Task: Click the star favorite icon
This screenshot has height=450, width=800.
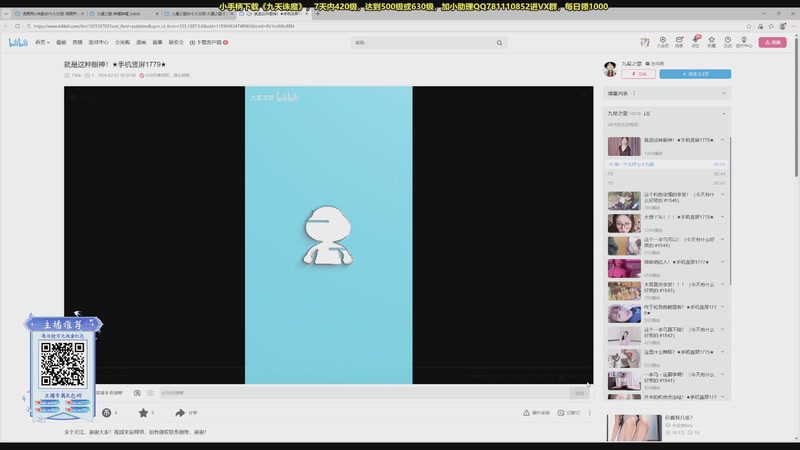Action: pos(144,412)
